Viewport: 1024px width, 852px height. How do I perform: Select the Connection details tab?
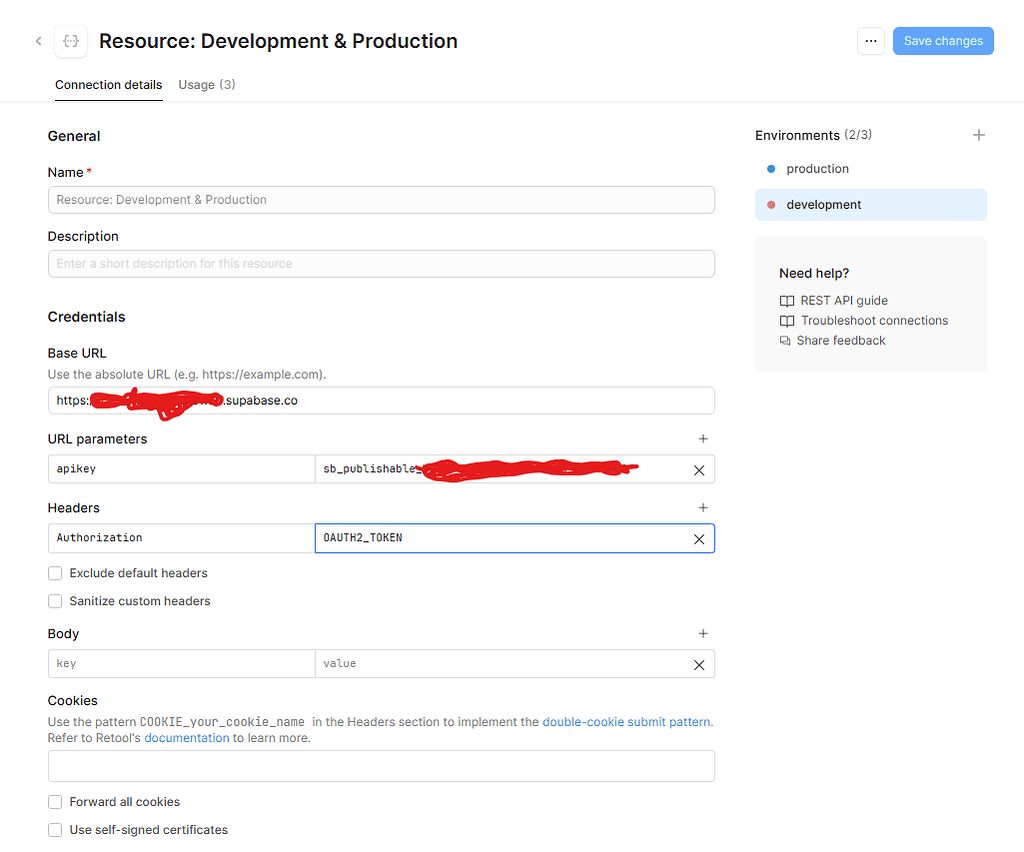click(x=108, y=85)
